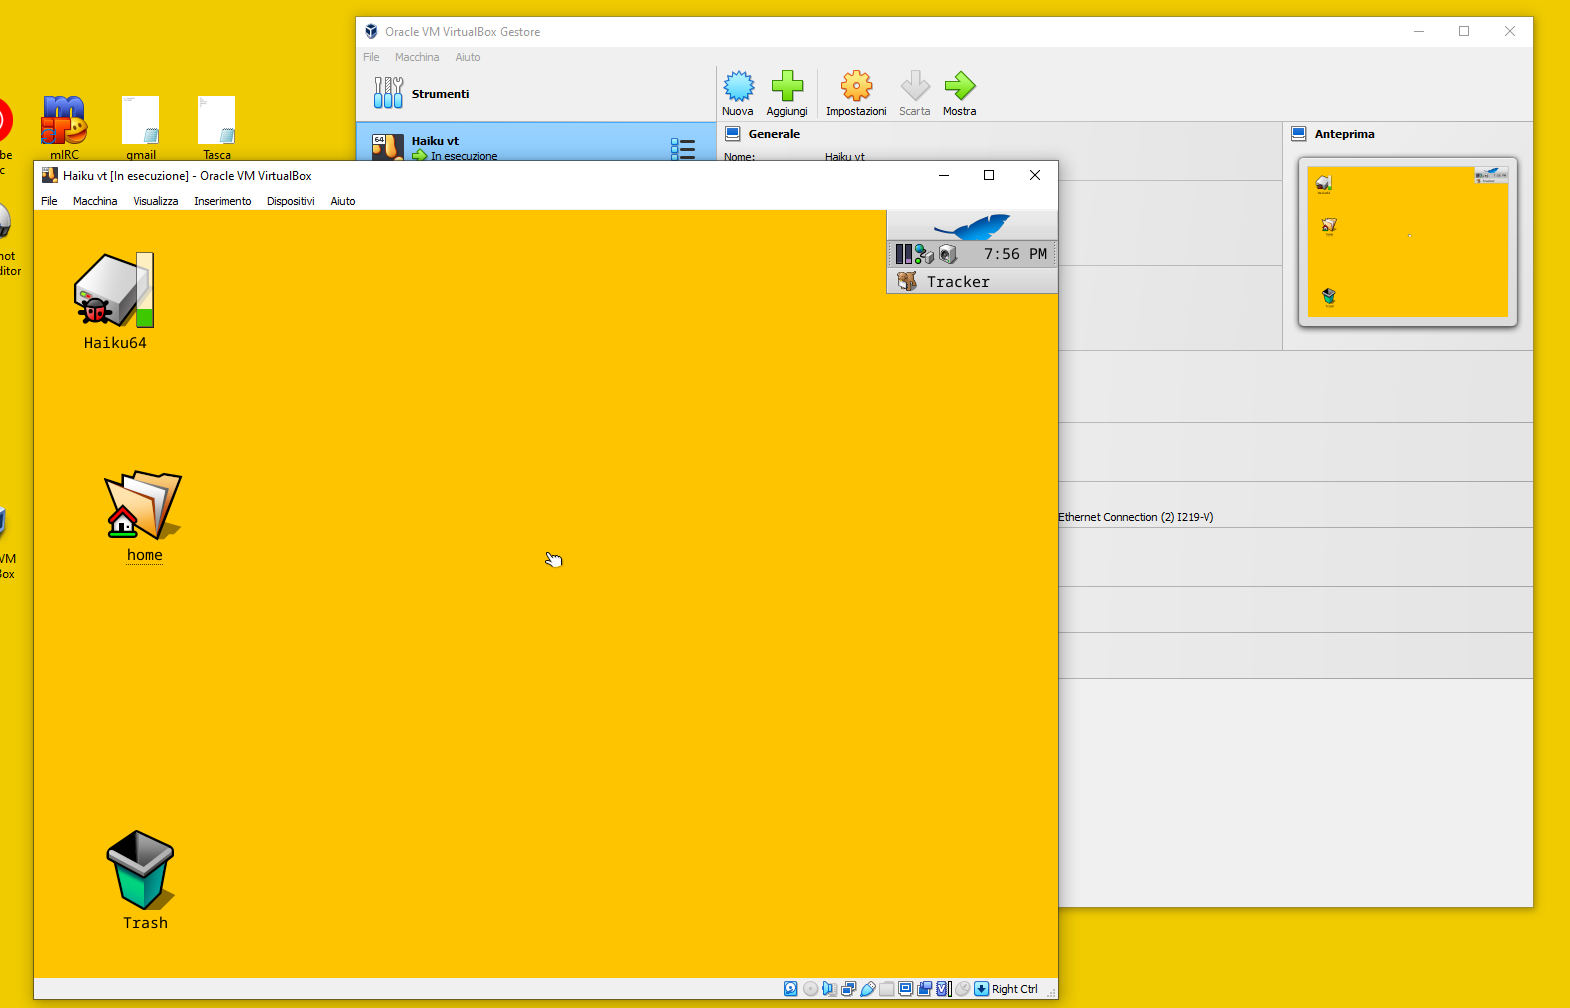Click the keyboard capture arrow status icon
Viewport: 1570px width, 1008px height.
pyautogui.click(x=982, y=989)
